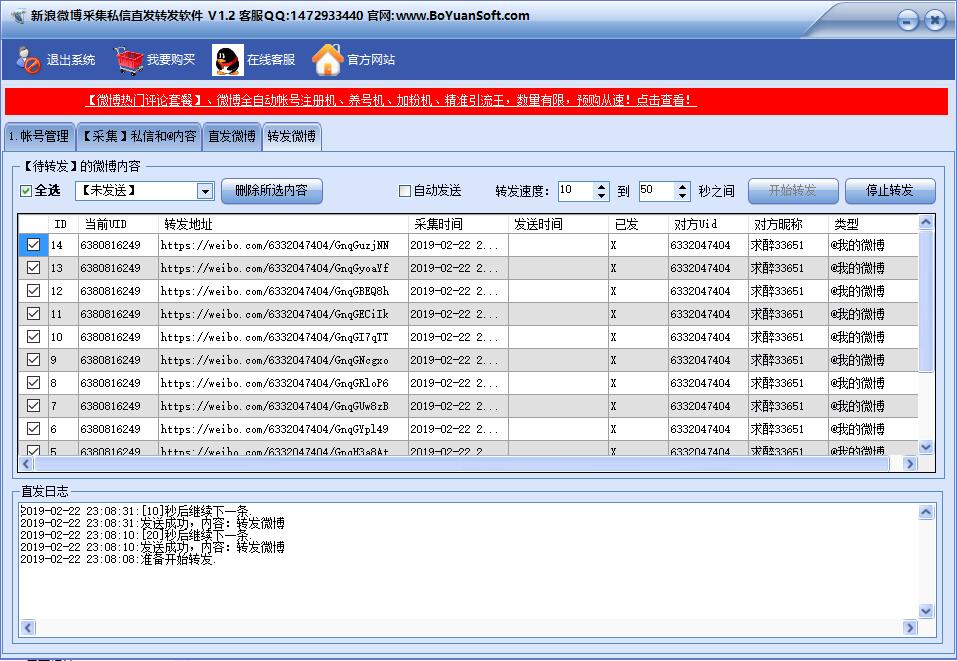Image resolution: width=957 pixels, height=661 pixels.
Task: Decrease the maximum speed value of 50
Action: coord(682,196)
